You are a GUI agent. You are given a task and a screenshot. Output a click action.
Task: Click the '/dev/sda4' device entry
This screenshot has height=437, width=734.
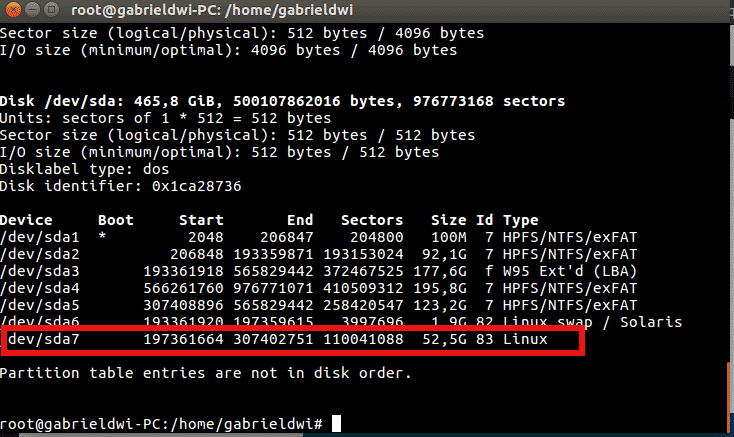[40, 288]
